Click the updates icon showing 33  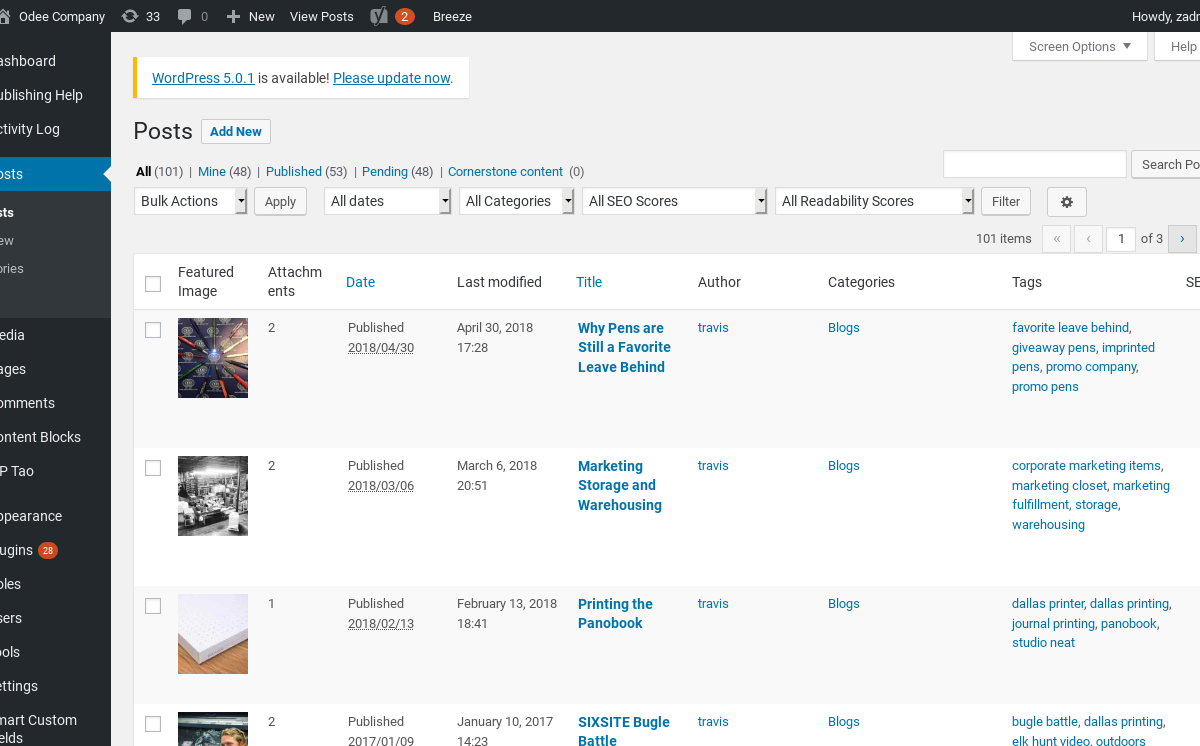coord(130,16)
